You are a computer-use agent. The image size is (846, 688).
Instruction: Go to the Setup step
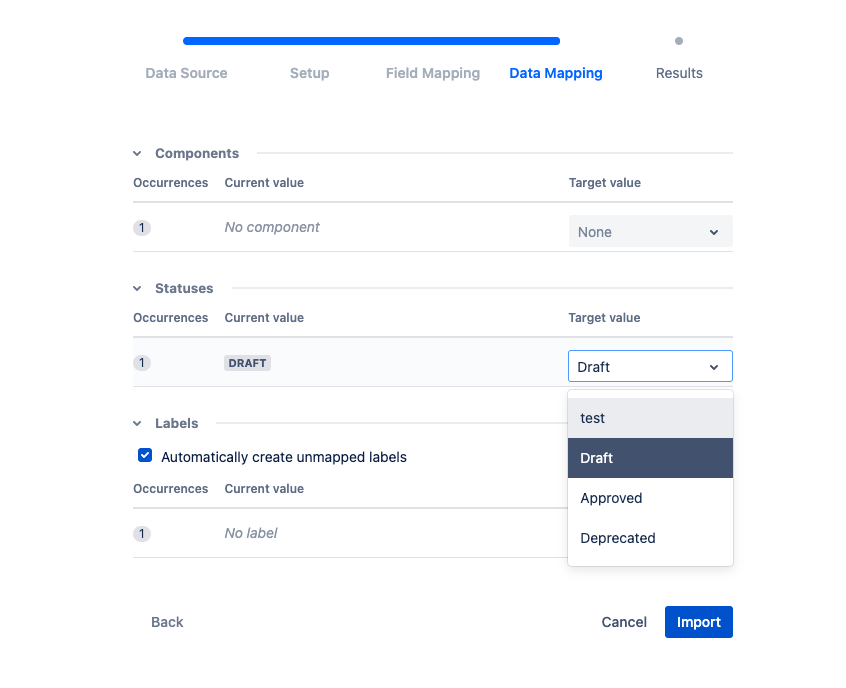point(309,73)
